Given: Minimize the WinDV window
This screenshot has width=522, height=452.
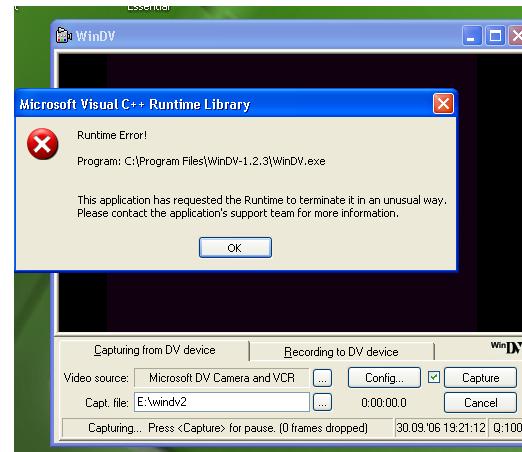Looking at the screenshot, I should tap(472, 36).
